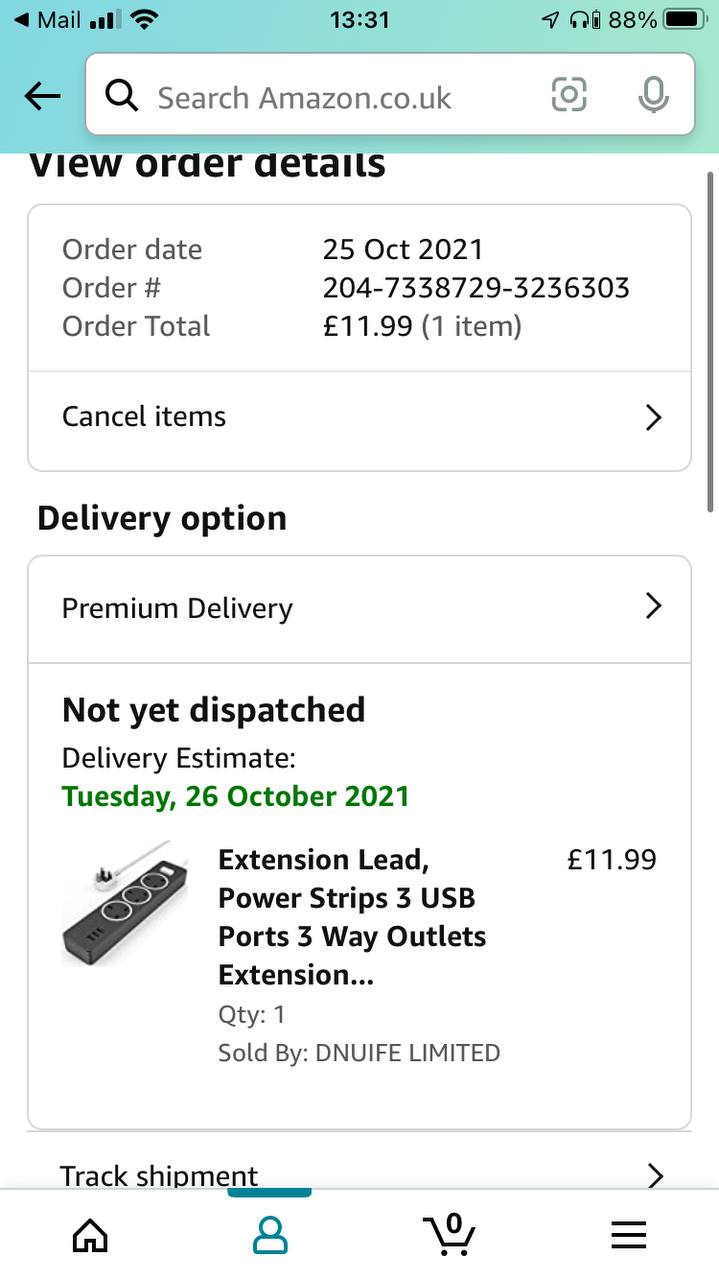This screenshot has height=1280, width=719.
Task: Expand the Cancel items chevron
Action: point(653,417)
